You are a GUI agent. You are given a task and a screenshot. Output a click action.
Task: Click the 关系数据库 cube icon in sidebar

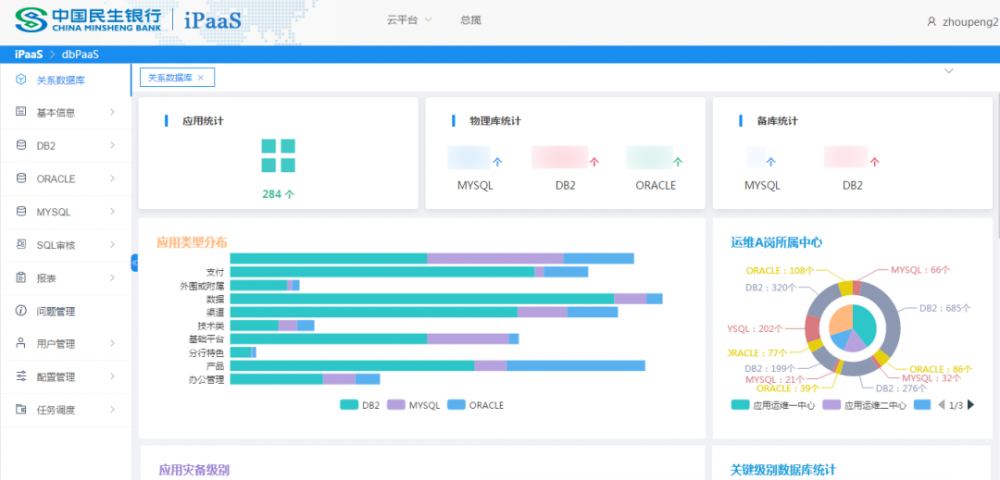click(21, 80)
